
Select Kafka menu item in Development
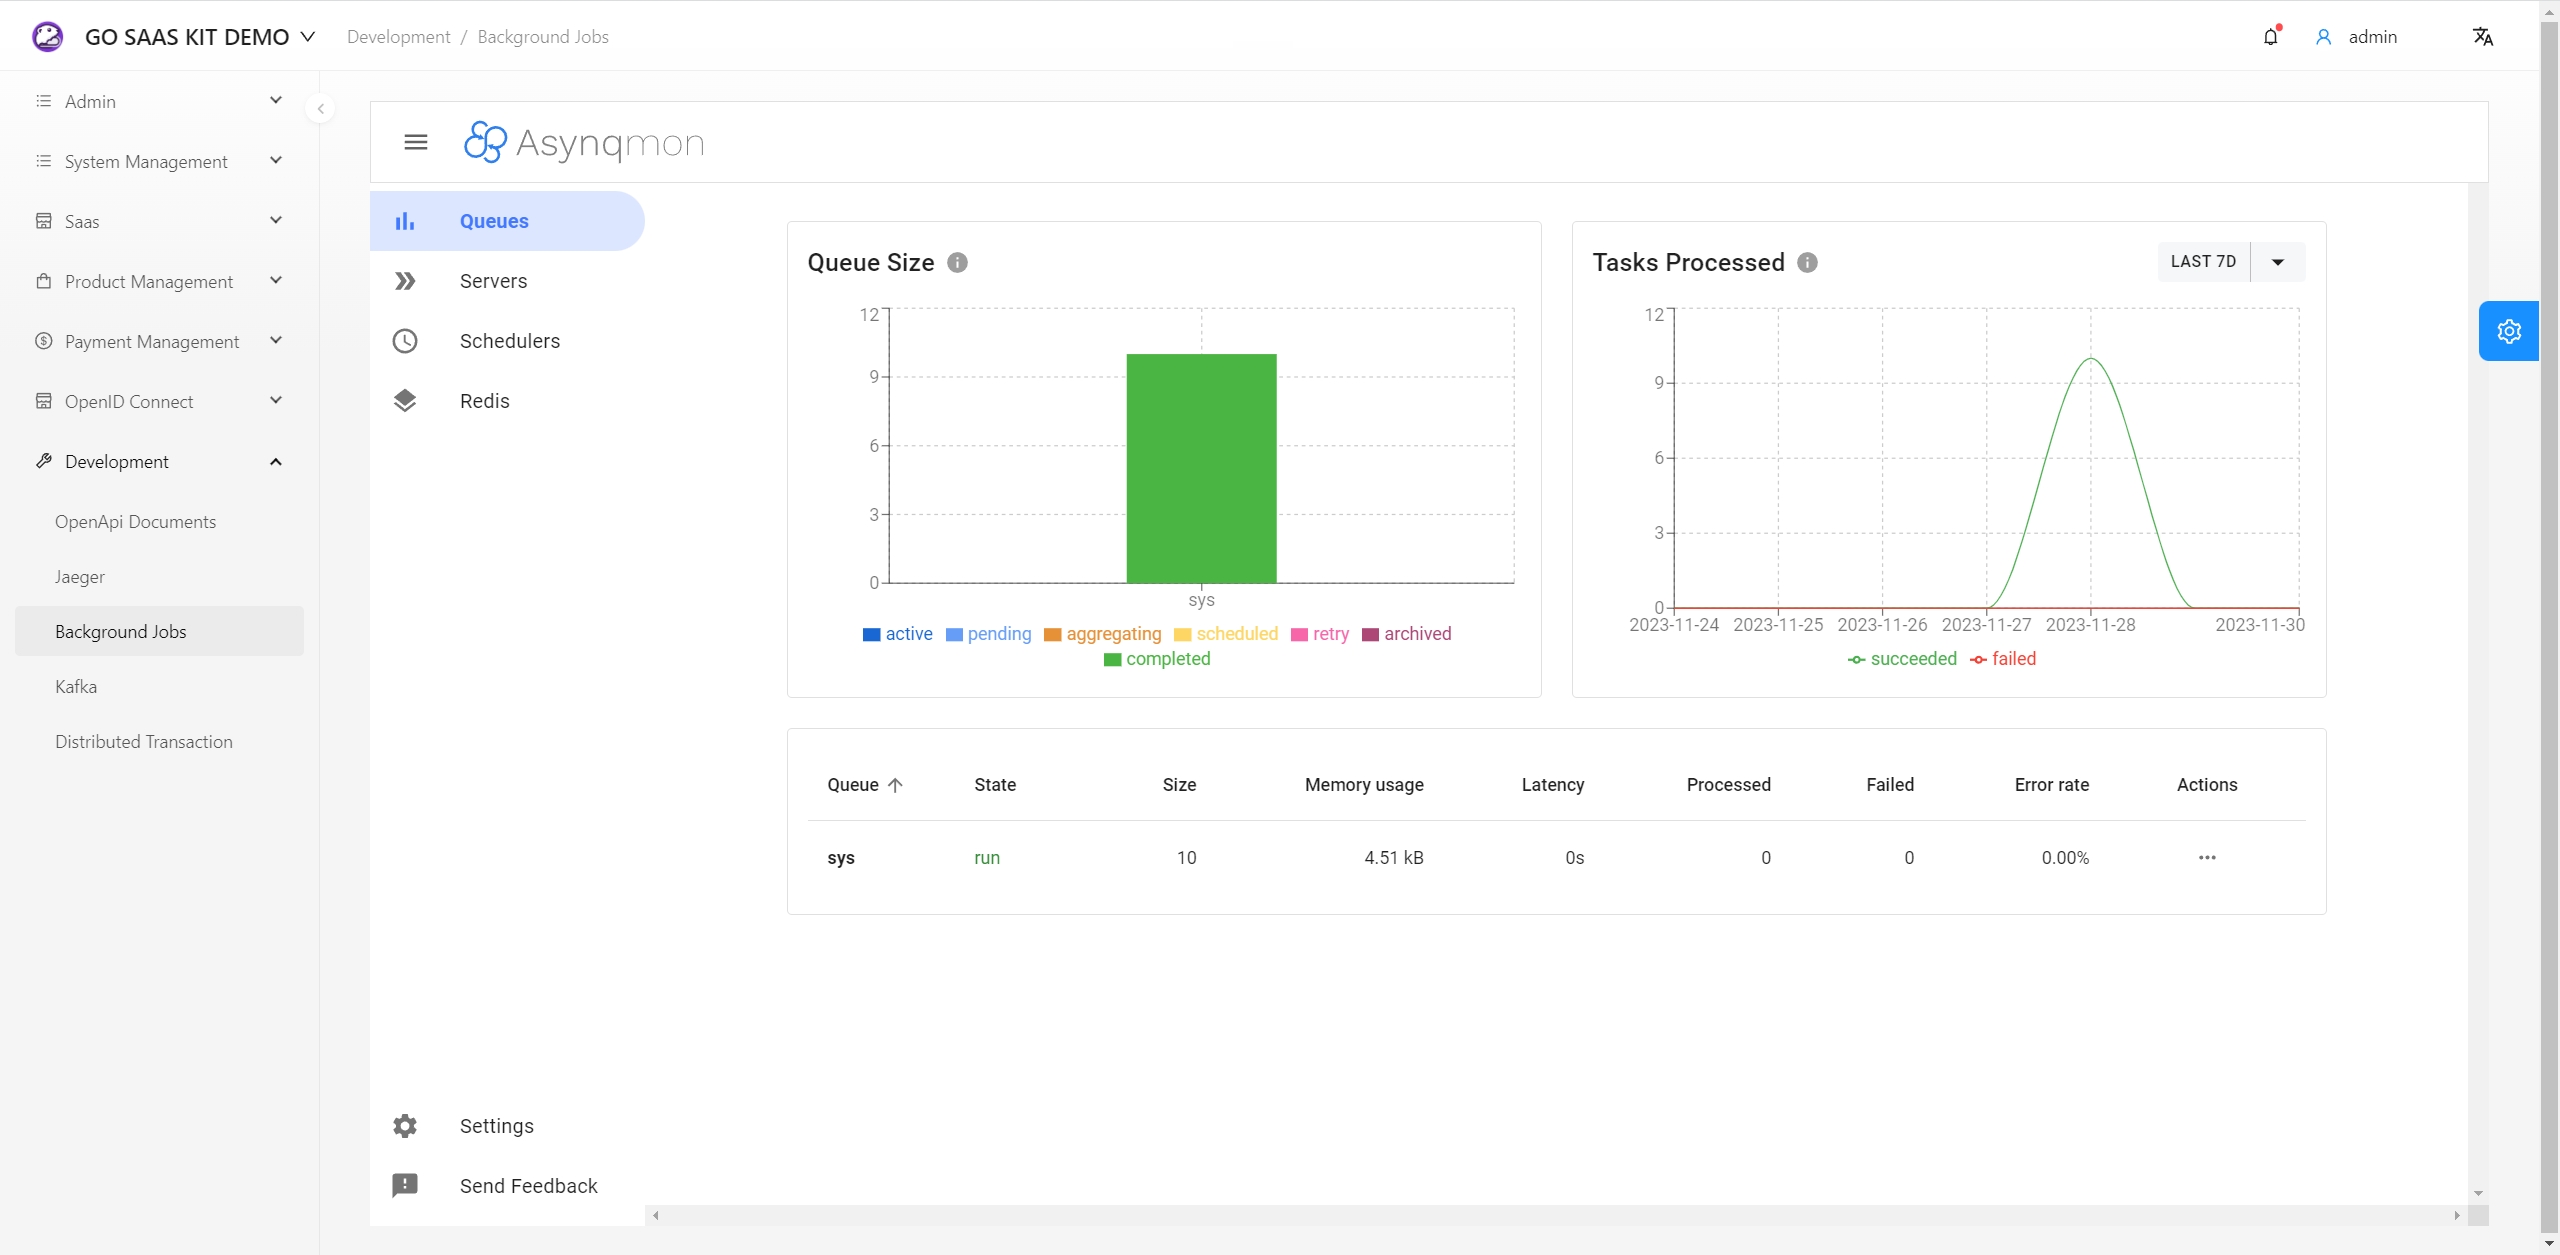[x=77, y=685]
